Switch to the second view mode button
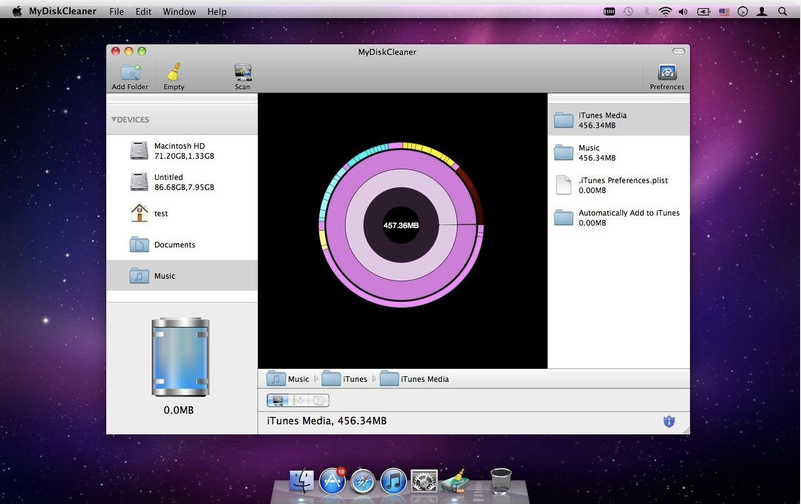This screenshot has height=504, width=801. click(299, 400)
